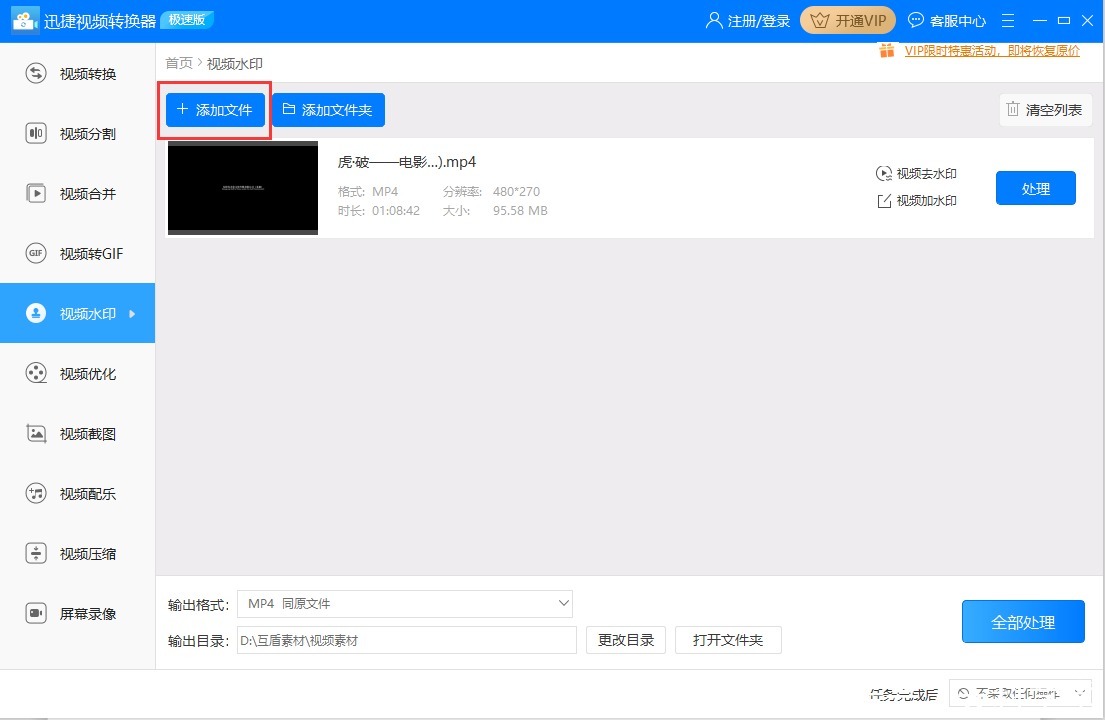Viewport: 1105px width, 720px height.
Task: Click the 视频水印 breadcrumb label
Action: pos(235,63)
